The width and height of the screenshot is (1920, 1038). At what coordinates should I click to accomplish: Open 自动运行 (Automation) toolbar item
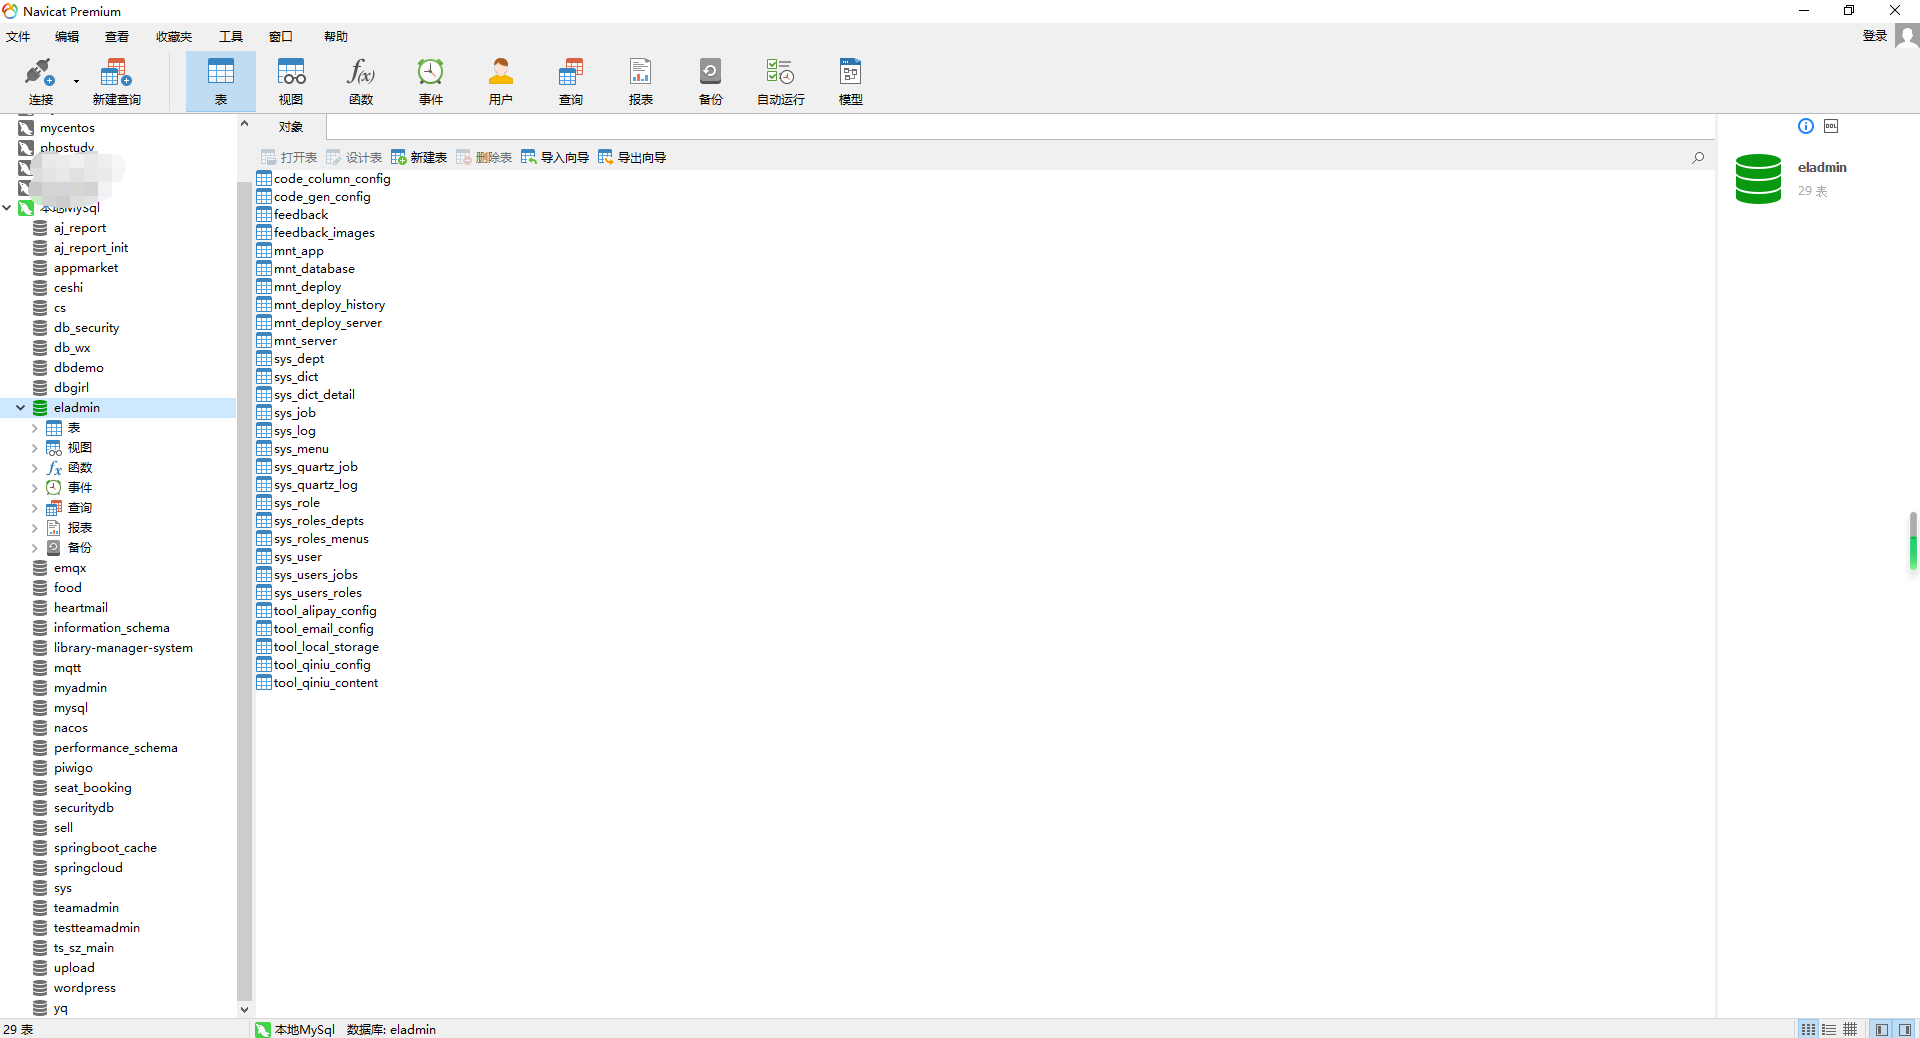pos(781,81)
